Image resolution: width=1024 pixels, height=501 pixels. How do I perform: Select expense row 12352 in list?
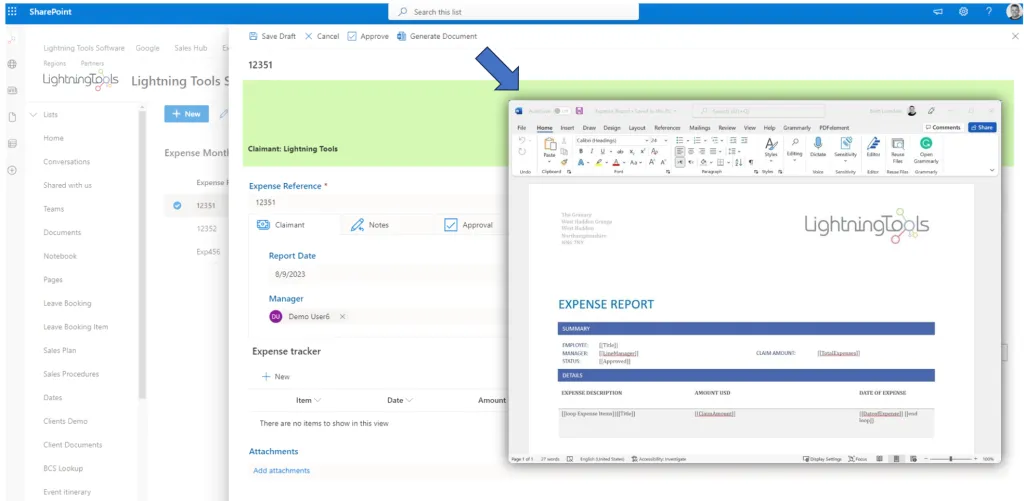[x=206, y=229]
